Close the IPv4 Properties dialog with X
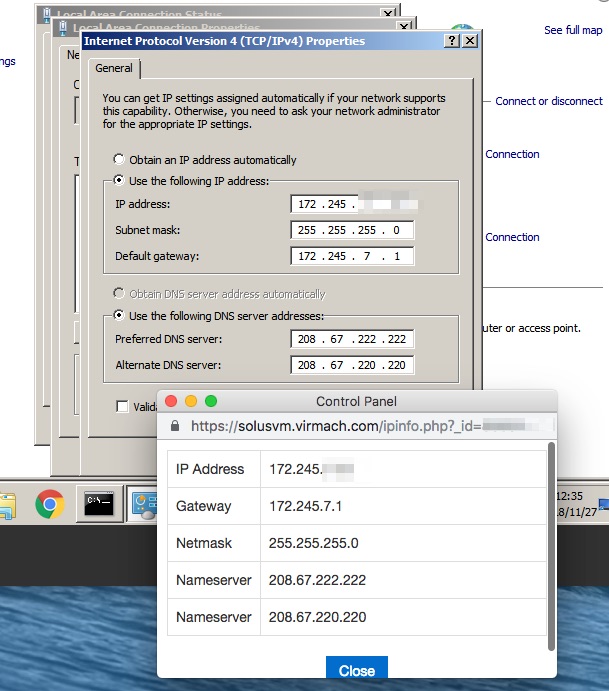The image size is (609, 691). click(x=470, y=41)
